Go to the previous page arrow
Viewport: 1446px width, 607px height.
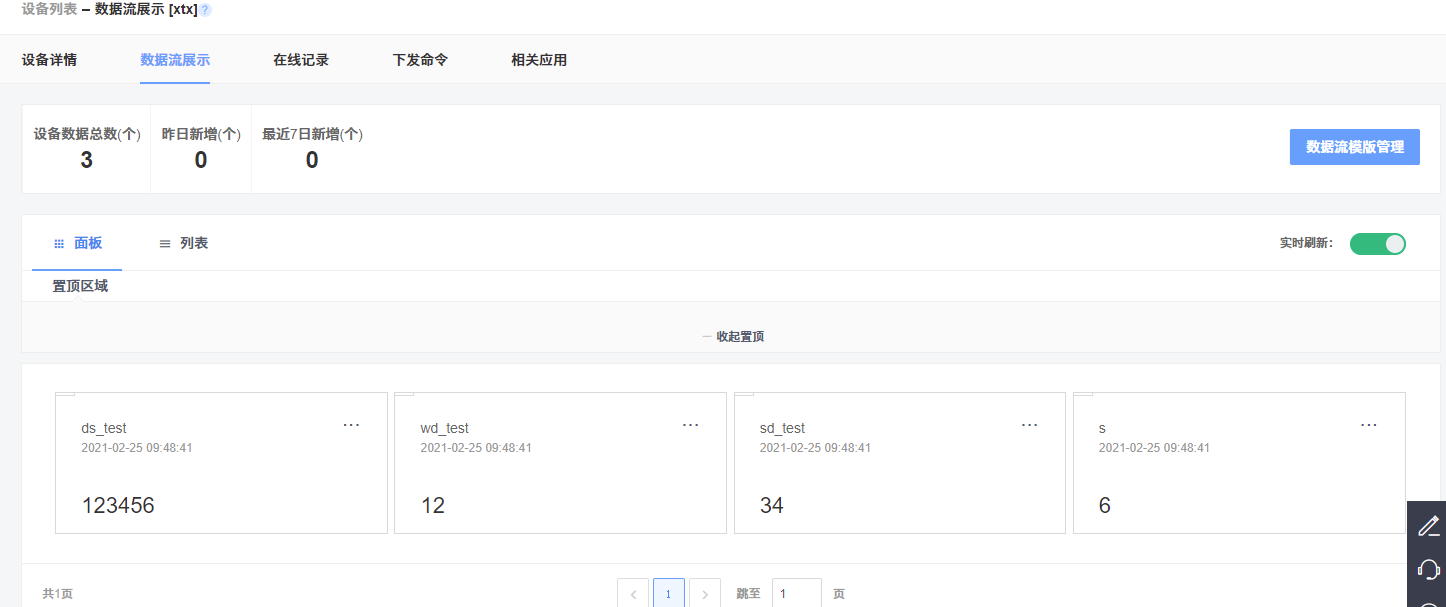pos(633,594)
